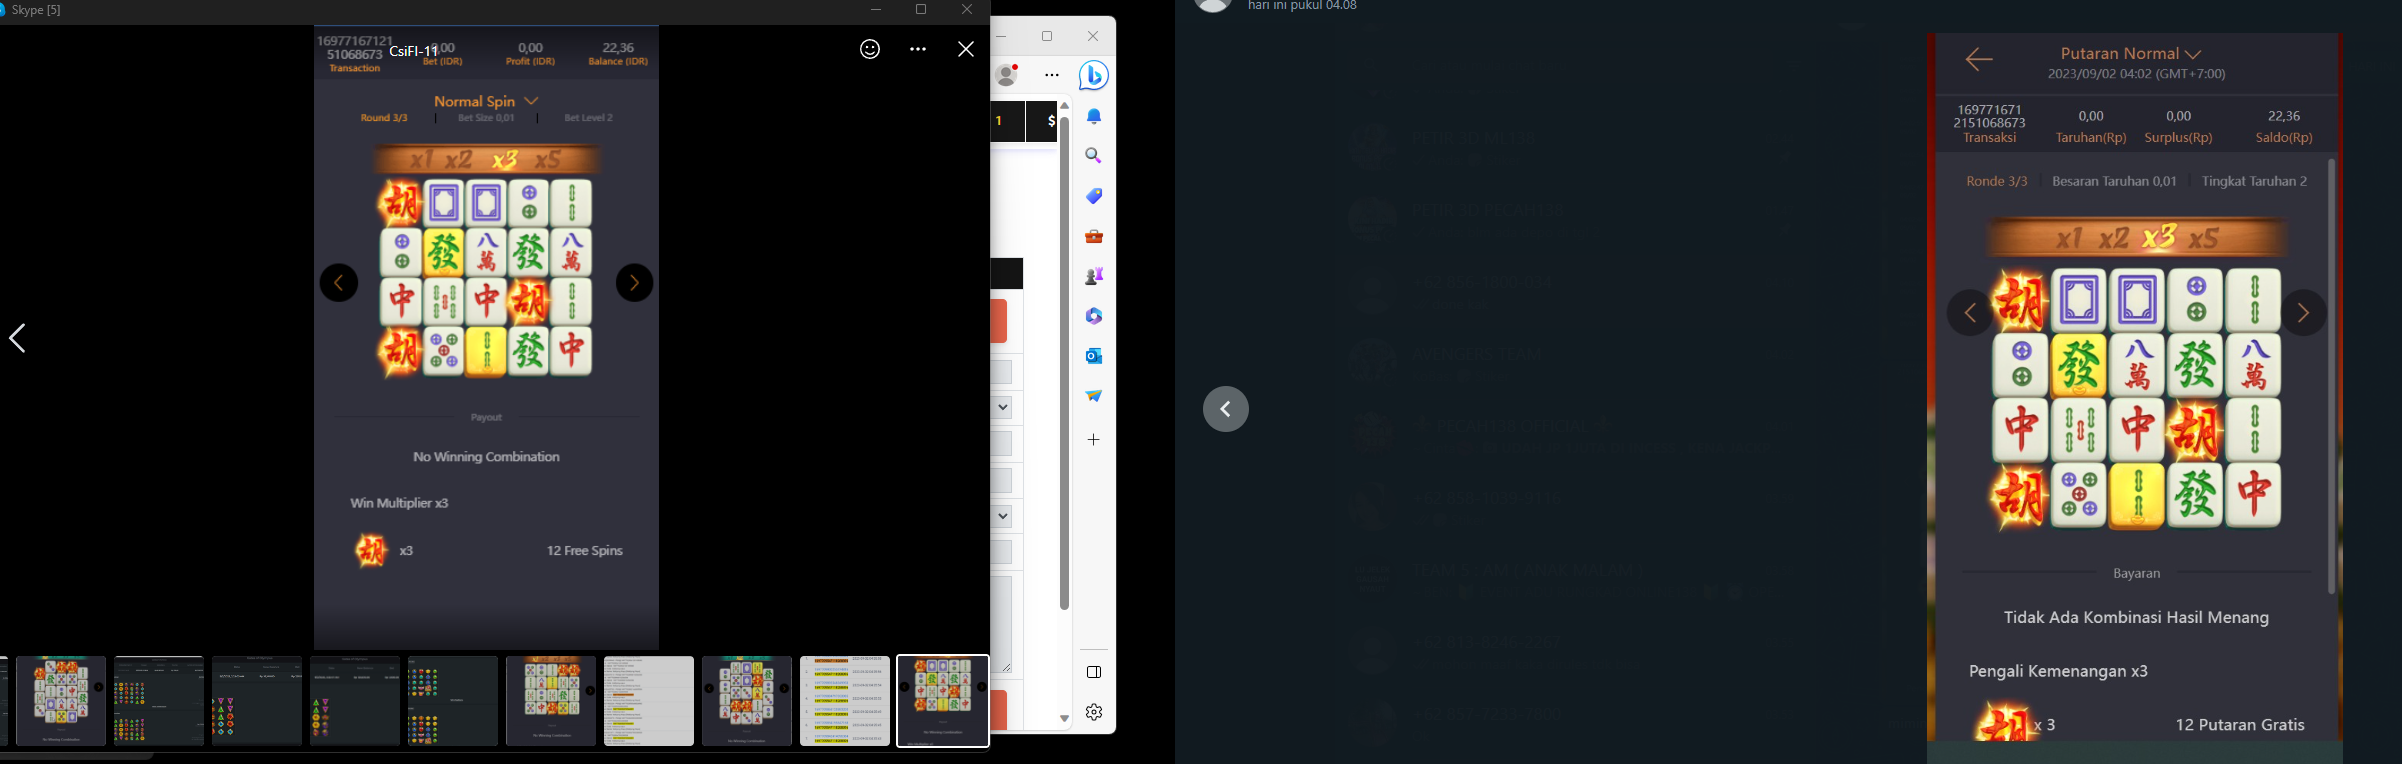This screenshot has height=764, width=2402.
Task: Open Edge sidebar settings gear
Action: tap(1094, 712)
